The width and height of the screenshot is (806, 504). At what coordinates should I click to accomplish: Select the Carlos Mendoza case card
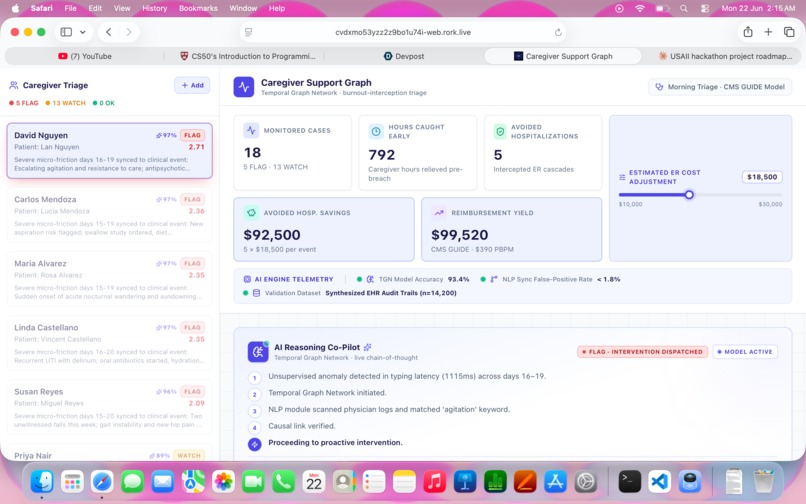(x=109, y=215)
